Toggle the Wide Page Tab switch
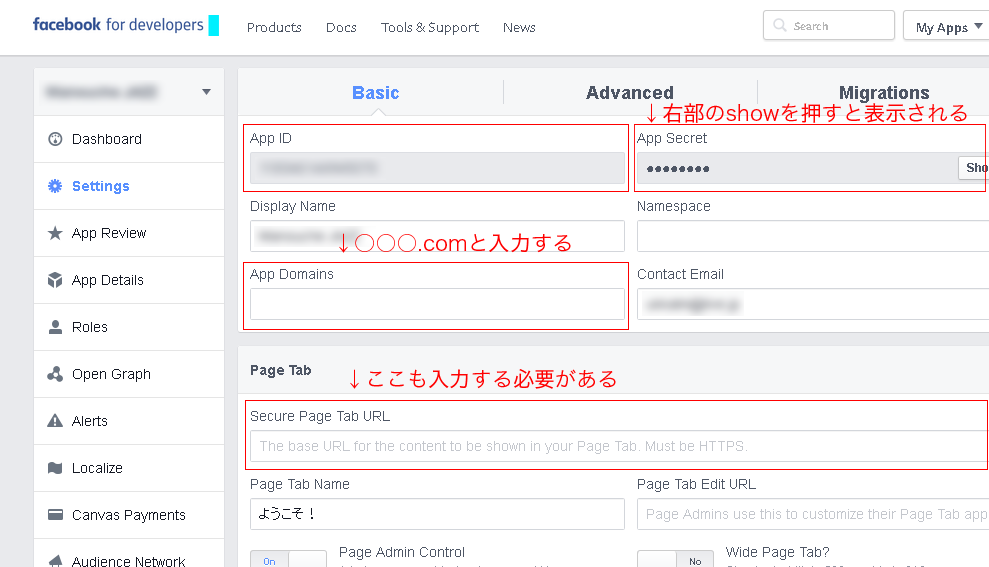Viewport: 989px width, 567px height. tap(676, 559)
